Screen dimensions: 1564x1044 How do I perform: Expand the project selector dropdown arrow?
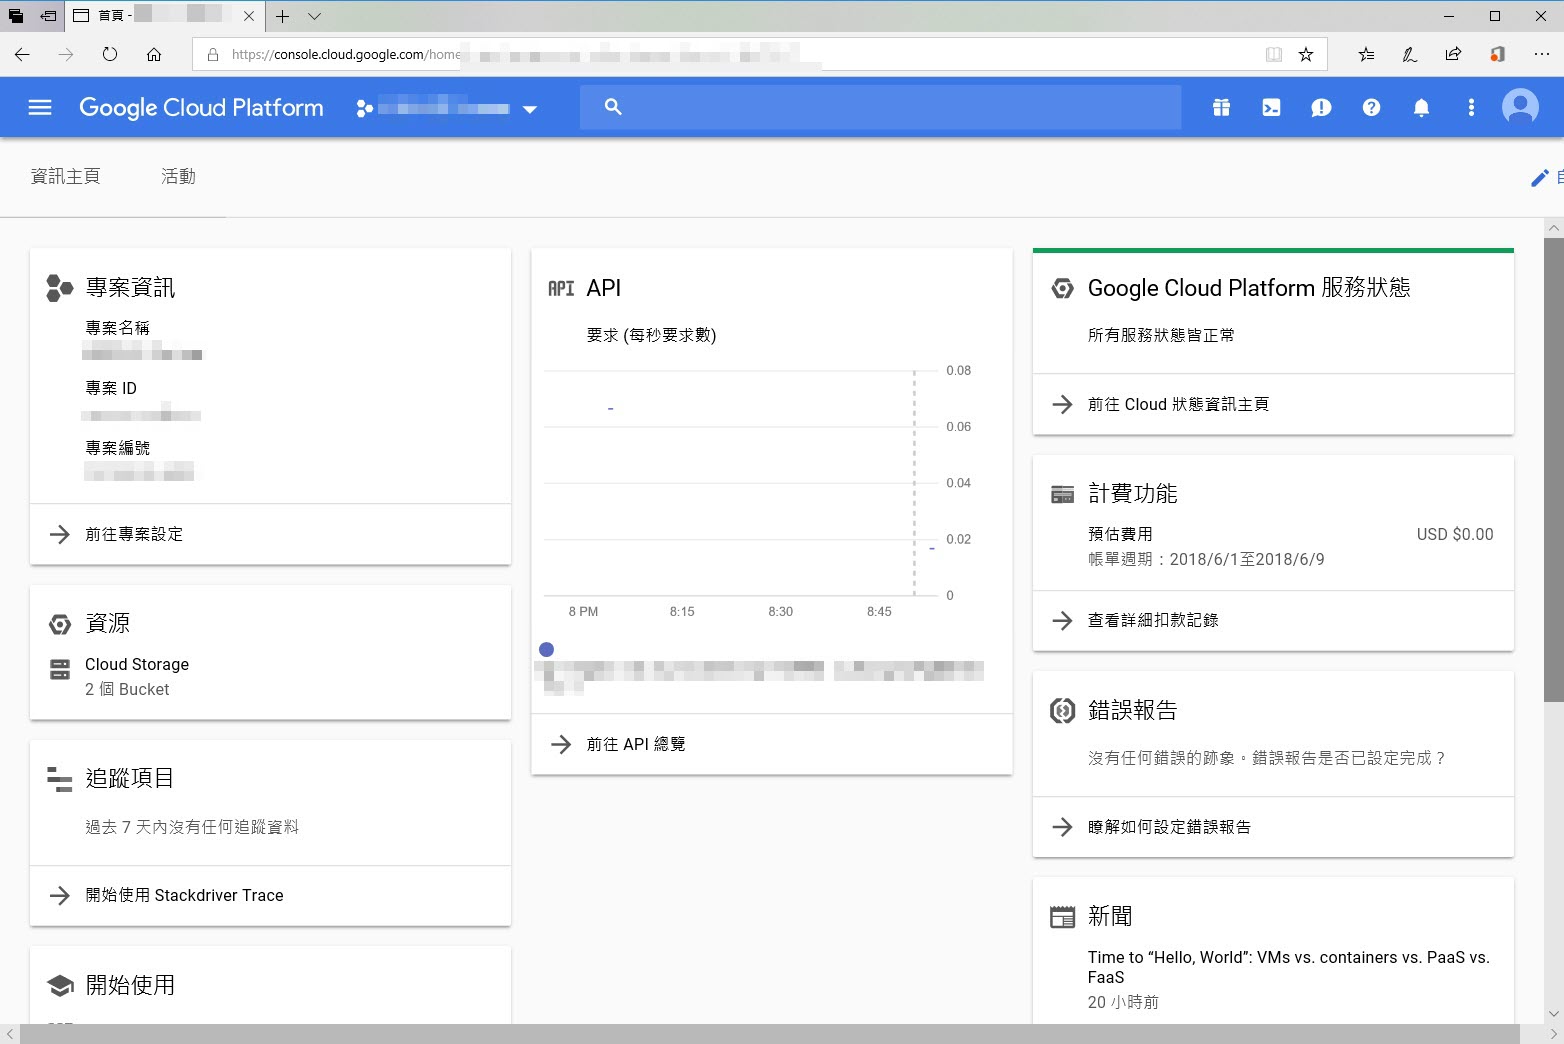tap(530, 109)
